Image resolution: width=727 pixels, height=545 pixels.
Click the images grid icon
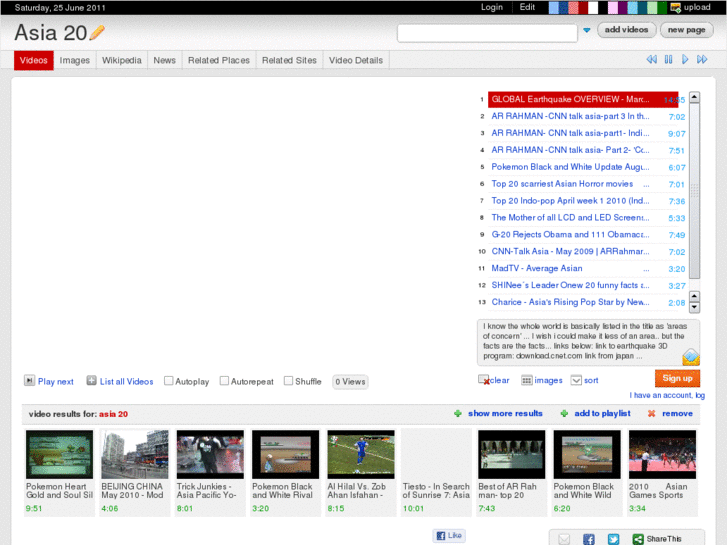[x=526, y=380]
